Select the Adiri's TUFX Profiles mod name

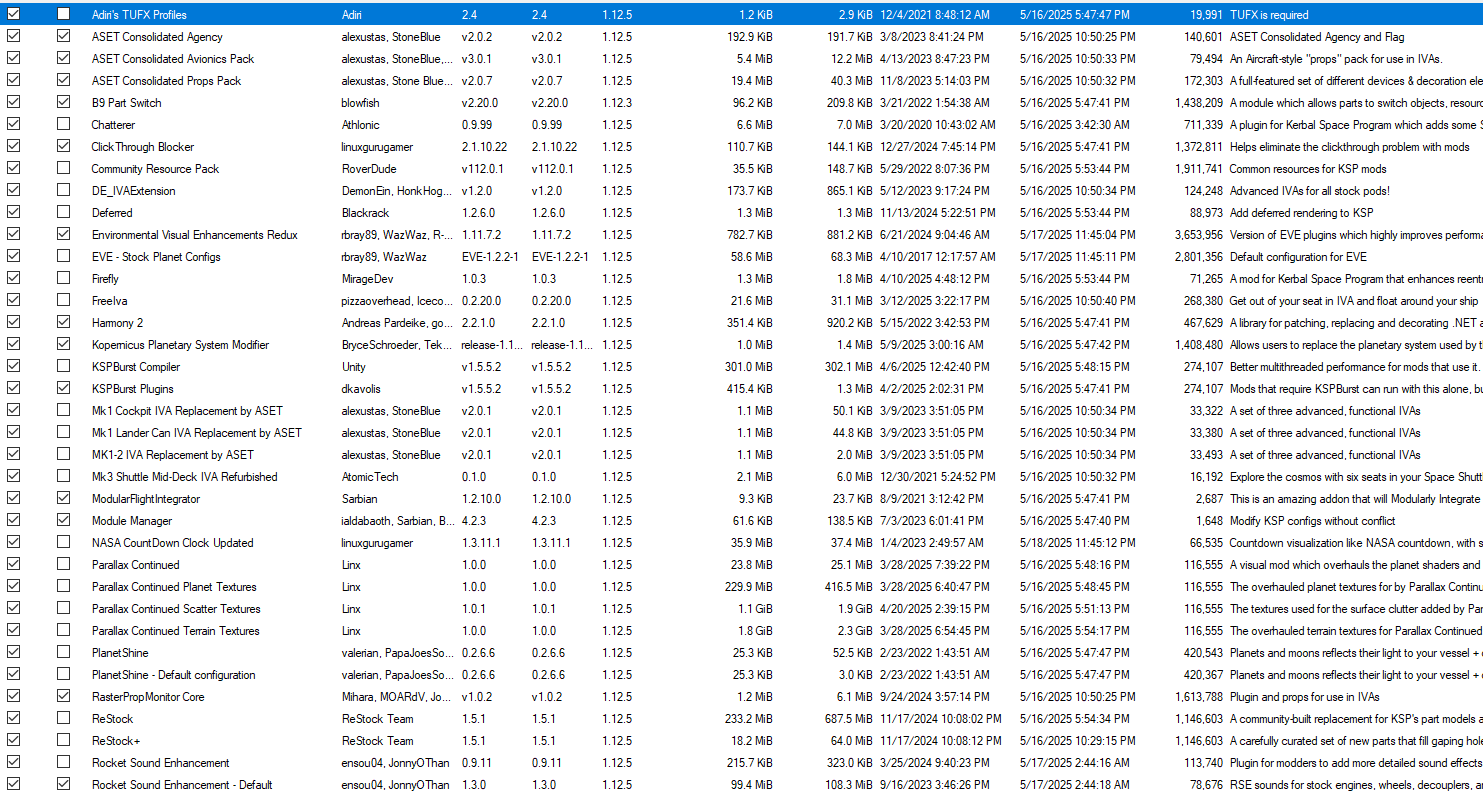point(139,15)
